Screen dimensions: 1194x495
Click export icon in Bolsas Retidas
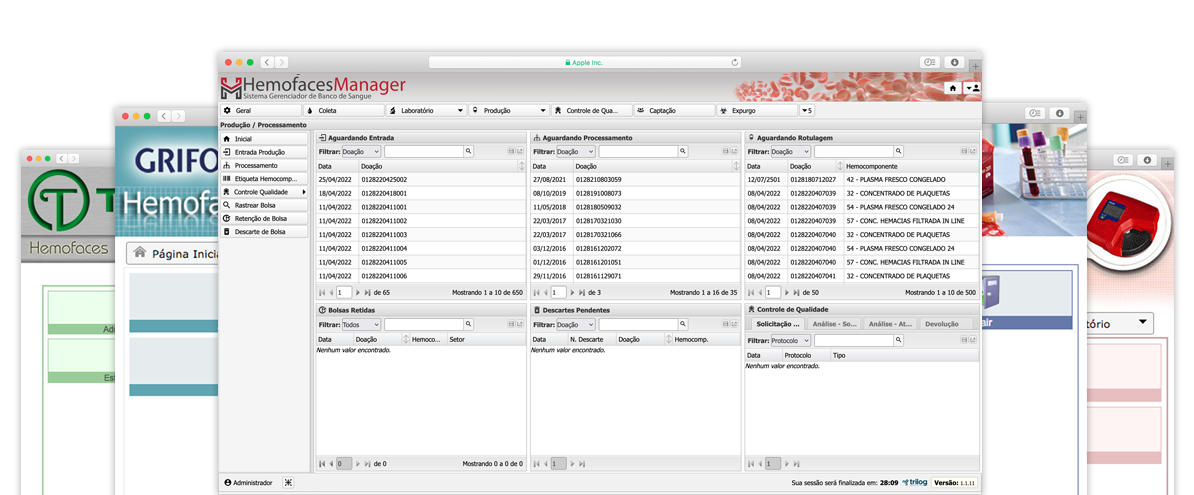tap(520, 324)
